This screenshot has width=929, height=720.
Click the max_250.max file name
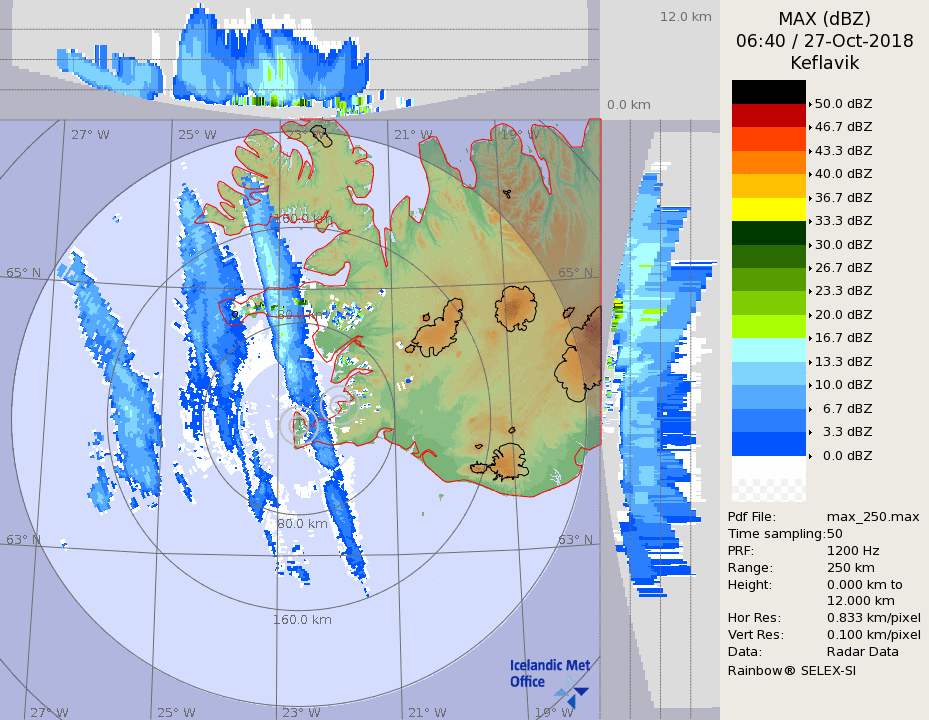click(872, 517)
